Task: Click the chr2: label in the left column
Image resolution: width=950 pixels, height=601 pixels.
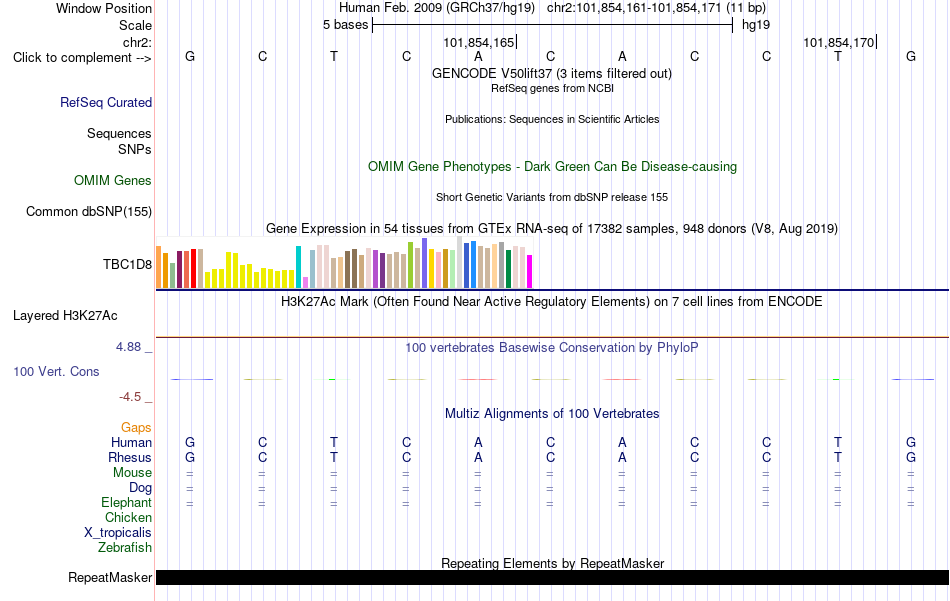Action: [x=138, y=42]
